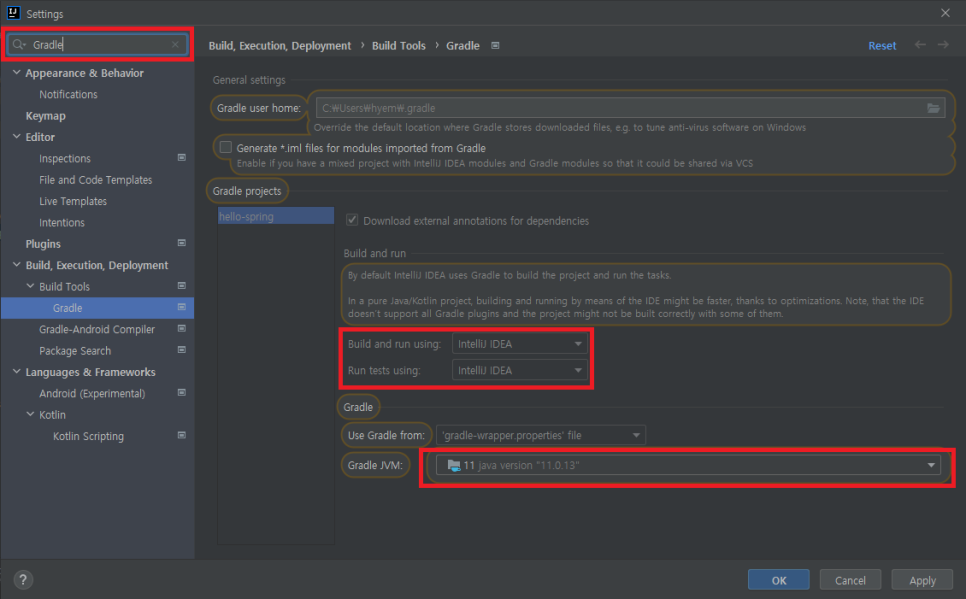
Task: Click project-level icon beside Build Tools
Action: coord(182,286)
